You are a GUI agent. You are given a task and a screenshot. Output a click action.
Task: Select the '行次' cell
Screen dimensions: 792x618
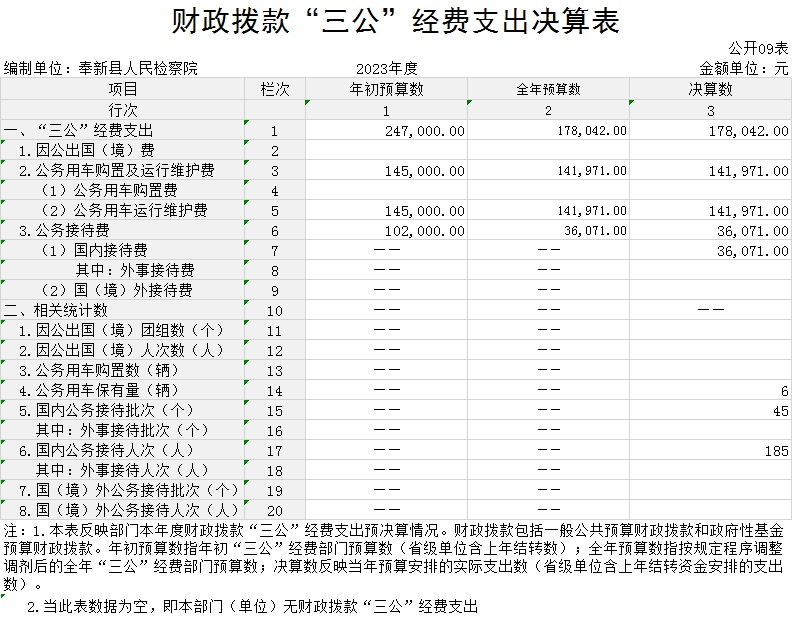[x=123, y=110]
